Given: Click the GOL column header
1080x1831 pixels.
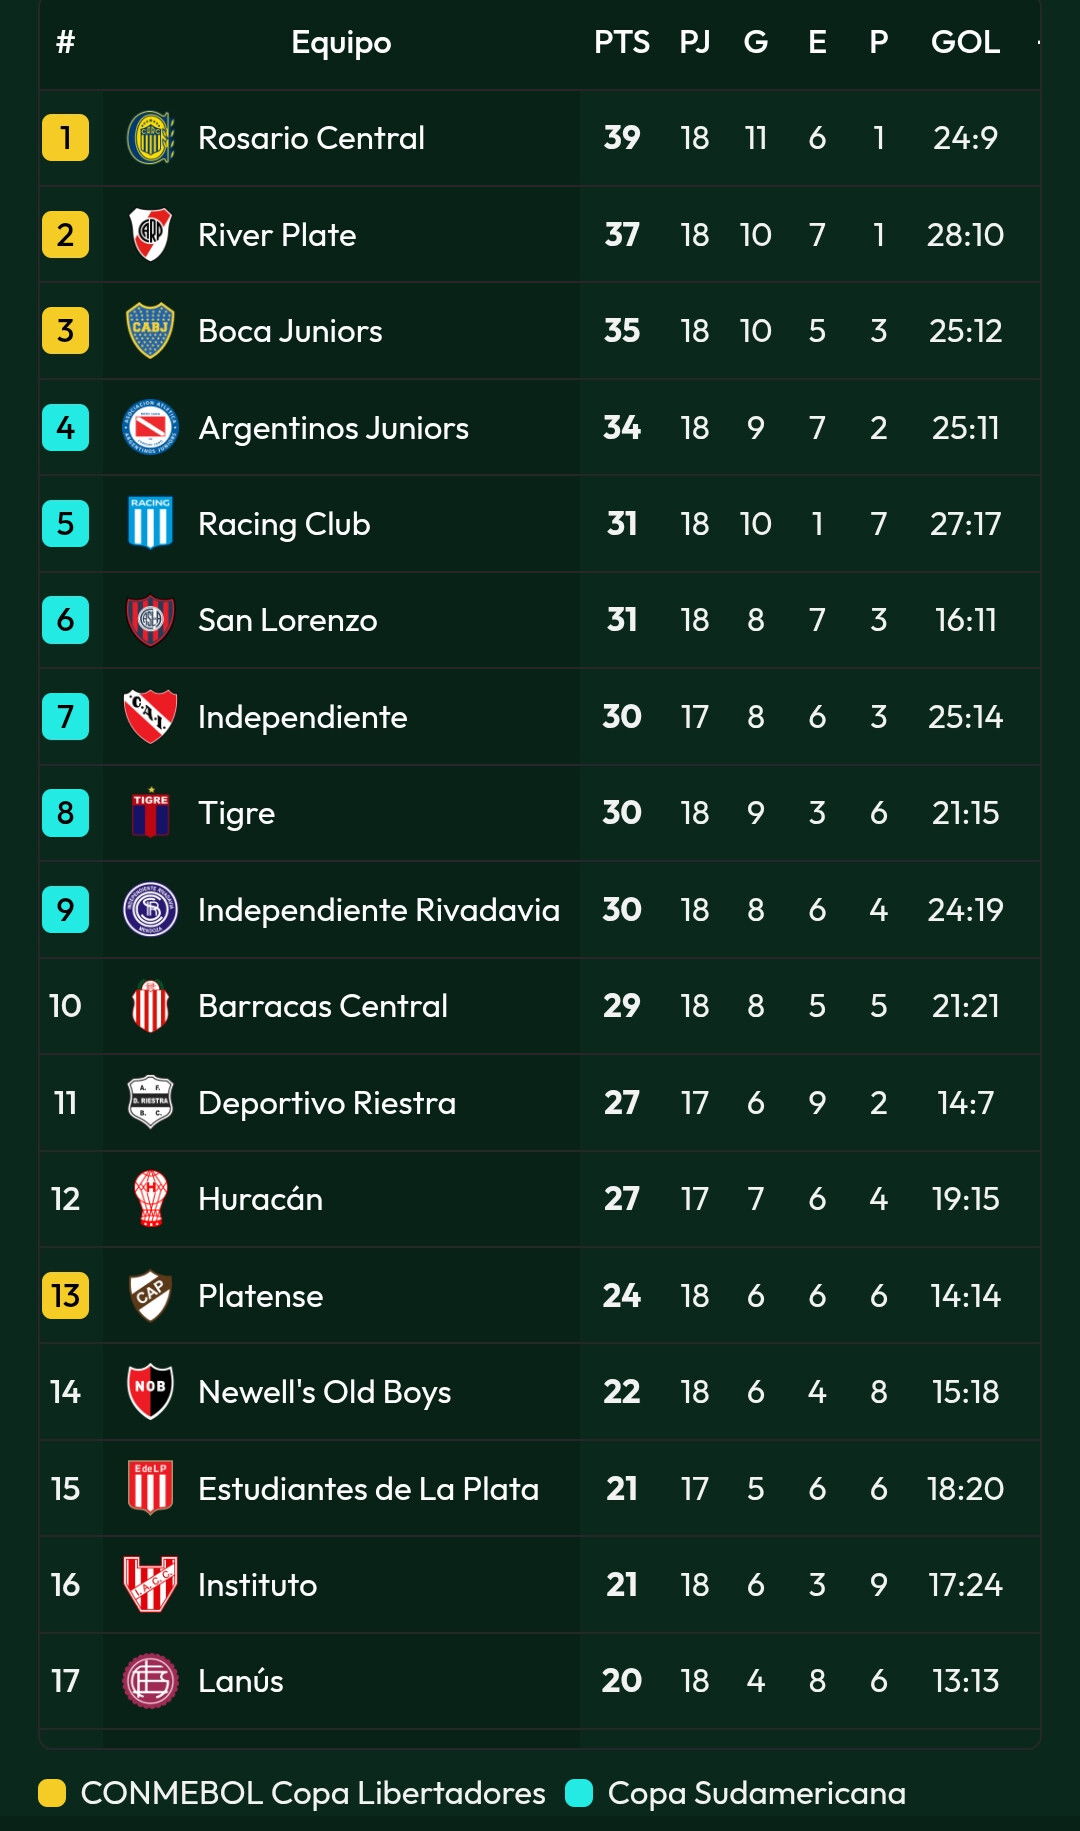Looking at the screenshot, I should click(x=965, y=42).
